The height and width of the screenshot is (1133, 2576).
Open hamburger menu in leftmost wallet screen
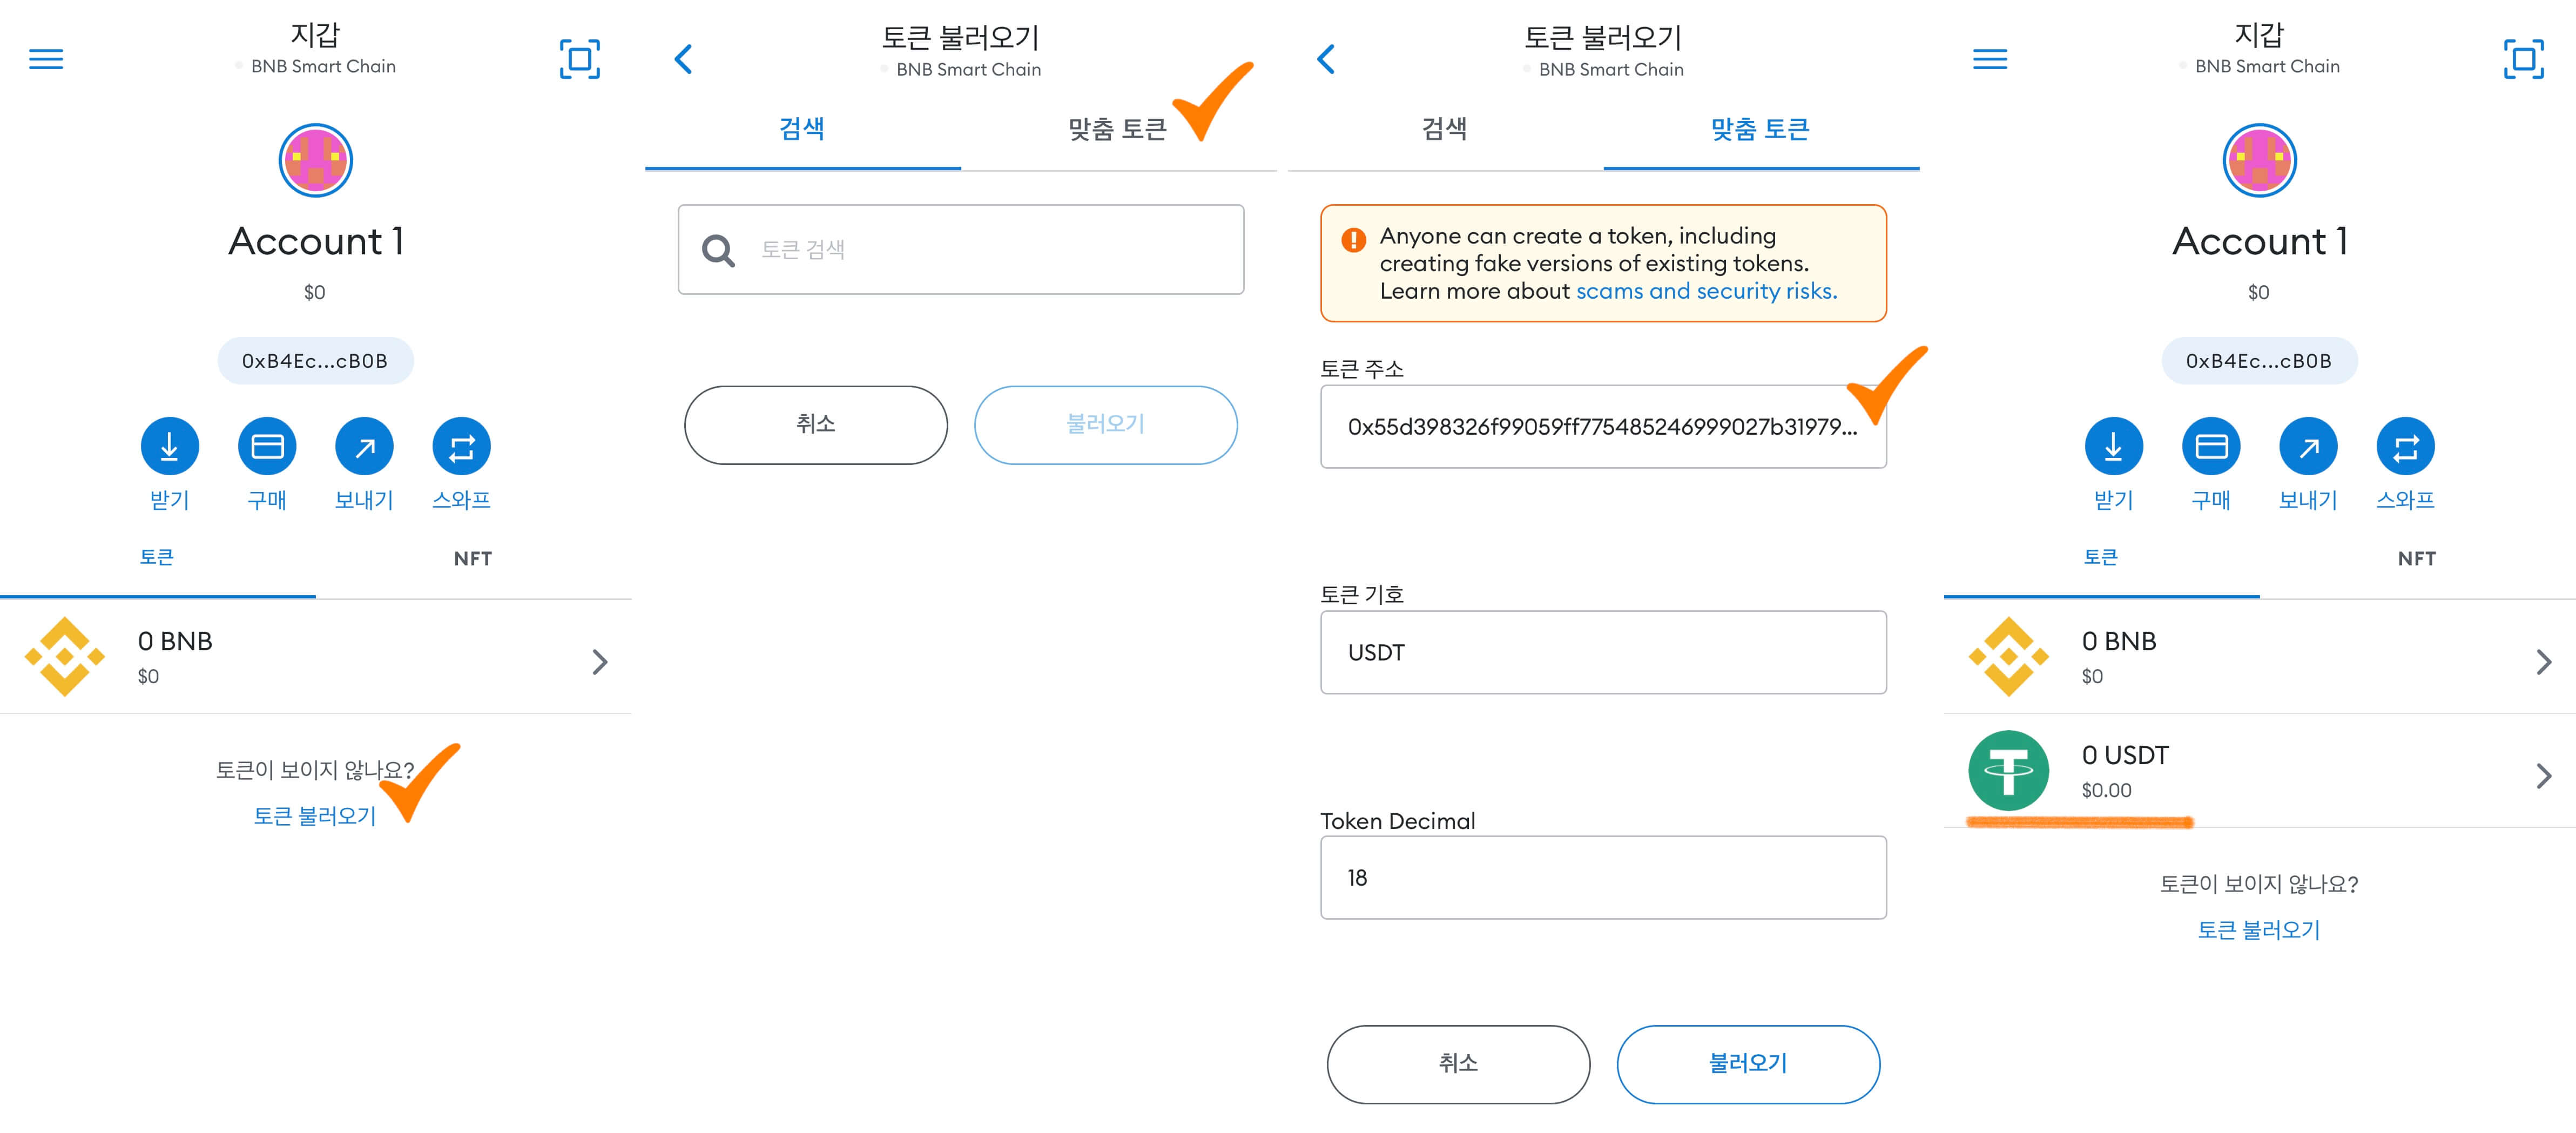pyautogui.click(x=46, y=59)
